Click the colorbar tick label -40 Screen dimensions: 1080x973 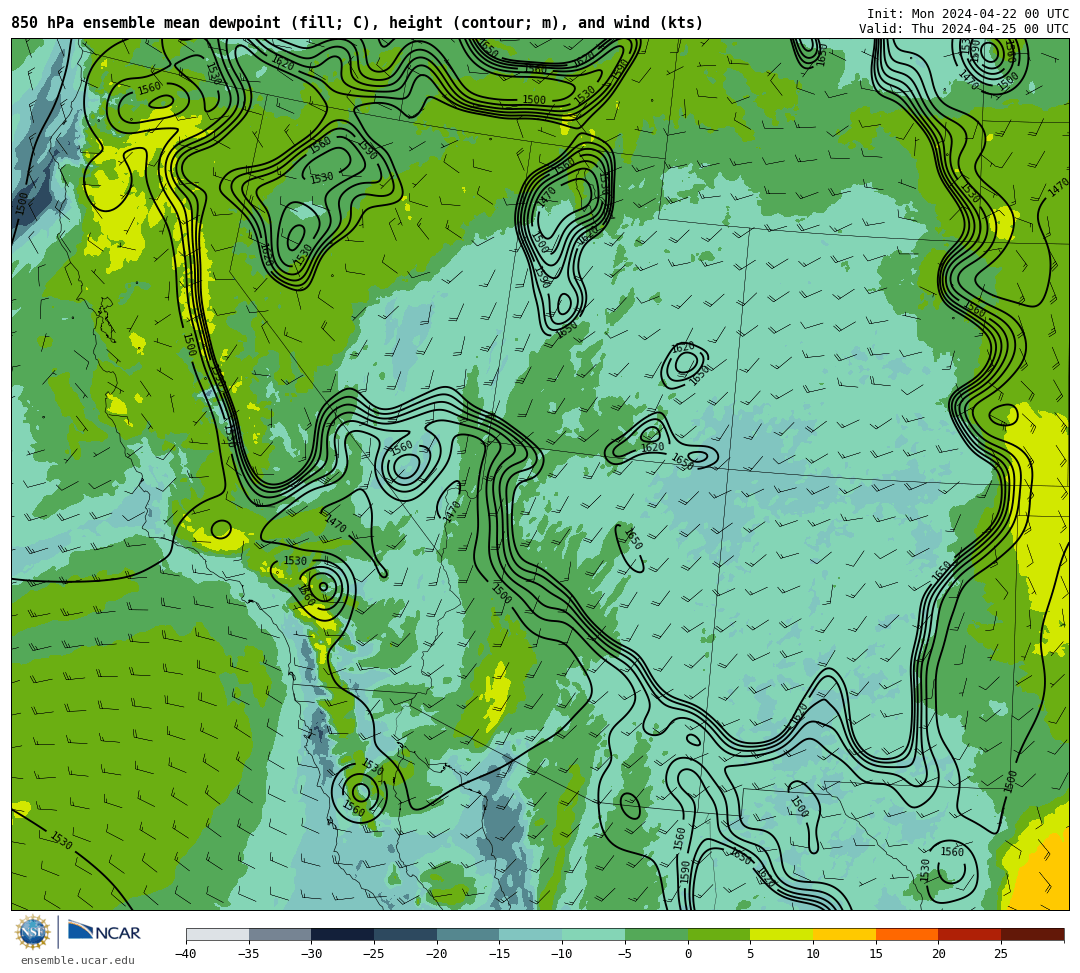click(186, 954)
